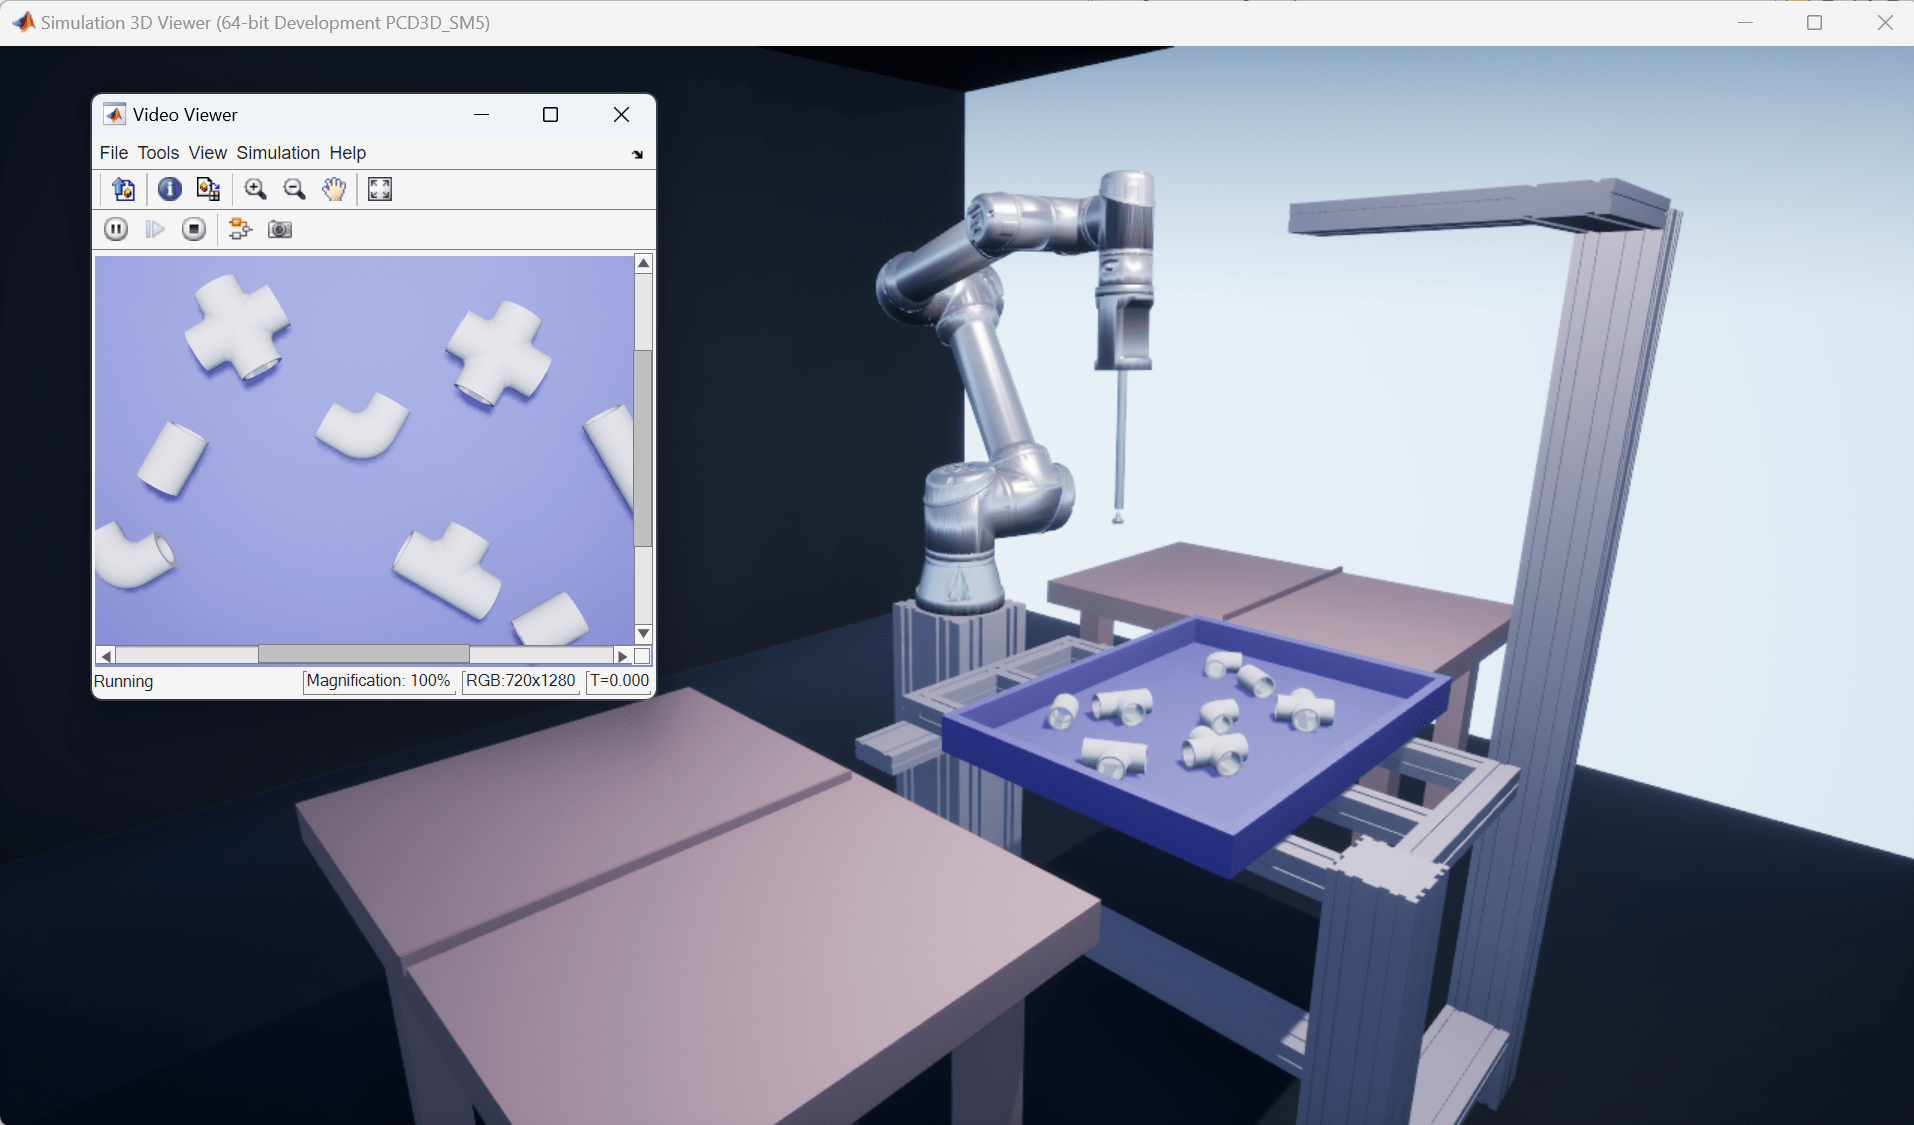Select the pan hand tool

[334, 189]
